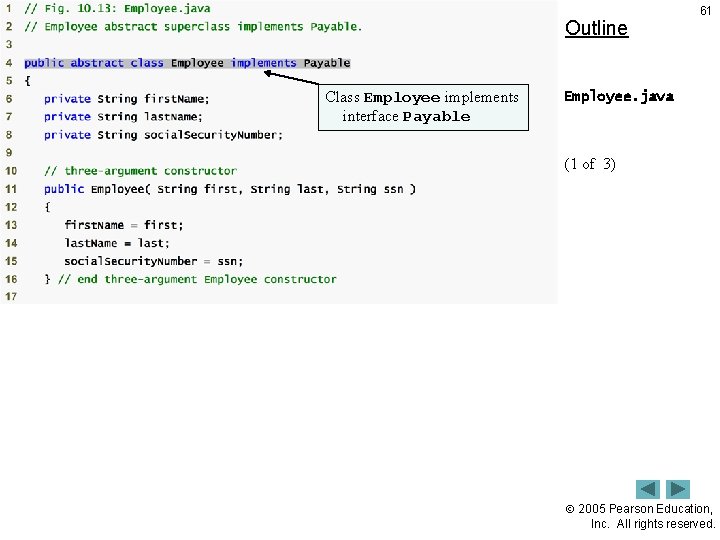
Task: Click the 'socialSecurityNumber = ssn;' statement
Action: point(154,261)
